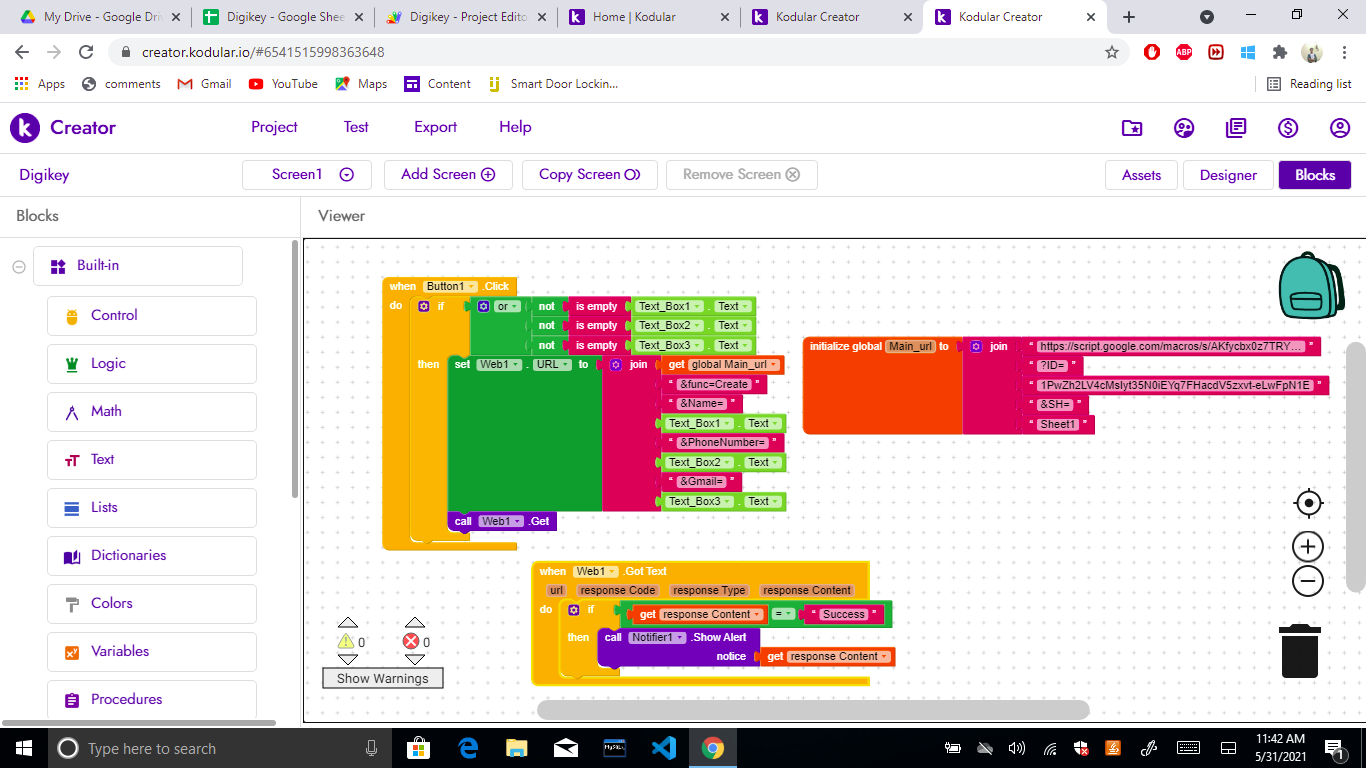Open the documentation library icon
Screen dimensions: 1366x768
[1236, 128]
